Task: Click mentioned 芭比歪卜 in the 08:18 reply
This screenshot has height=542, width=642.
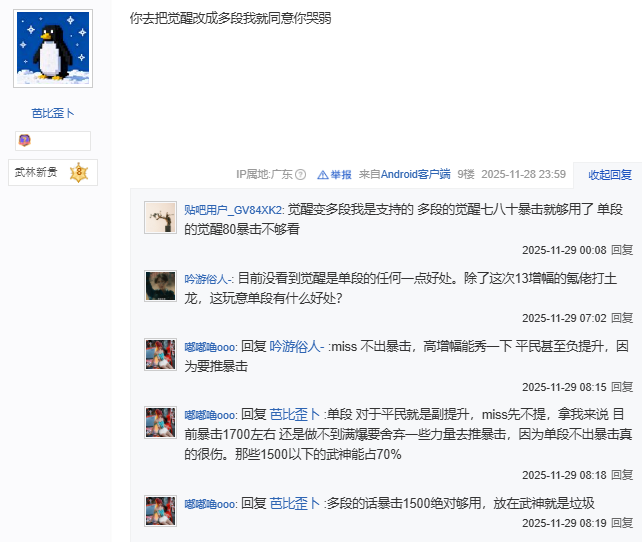Action: tap(295, 415)
